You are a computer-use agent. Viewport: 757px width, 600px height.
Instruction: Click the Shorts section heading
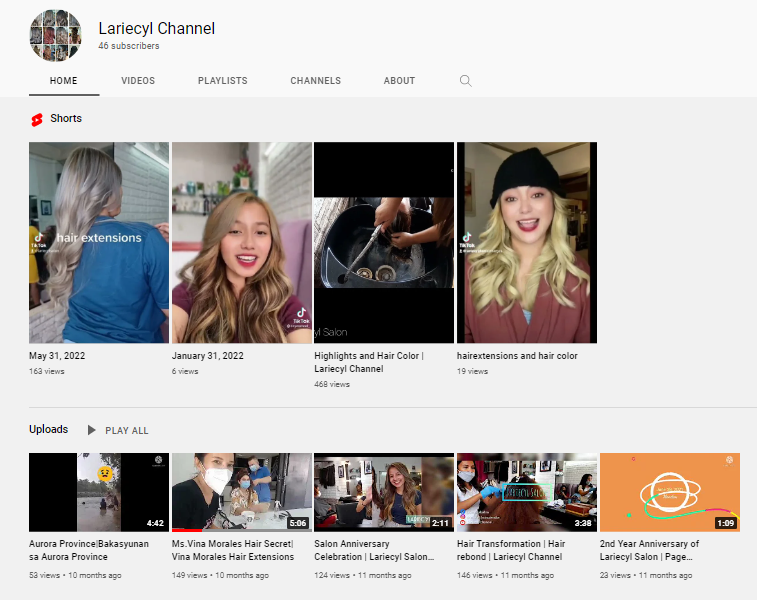pyautogui.click(x=66, y=118)
